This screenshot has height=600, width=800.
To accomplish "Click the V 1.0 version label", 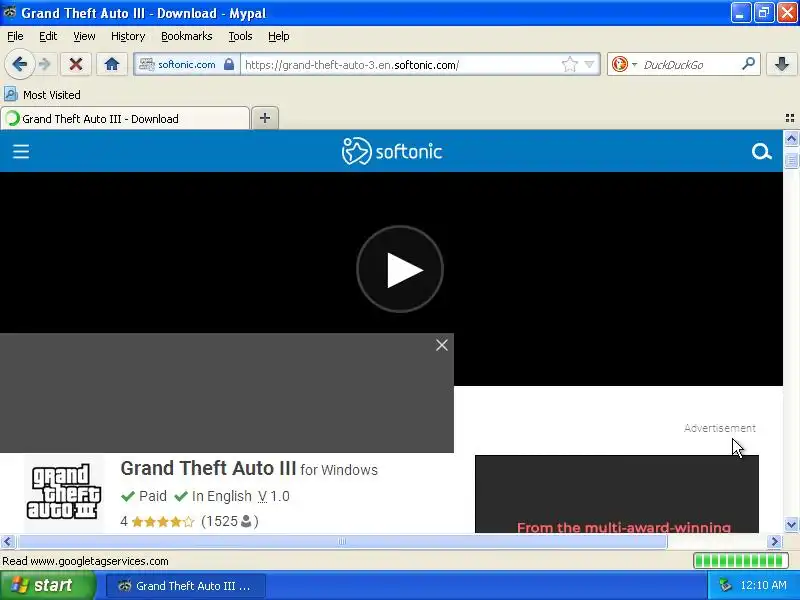I will 273,496.
